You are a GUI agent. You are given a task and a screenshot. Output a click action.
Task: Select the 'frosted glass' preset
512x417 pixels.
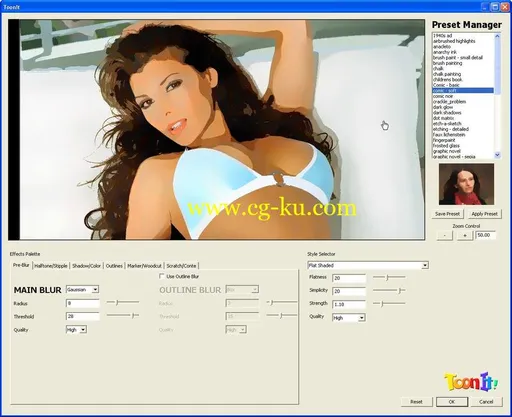[x=446, y=146]
